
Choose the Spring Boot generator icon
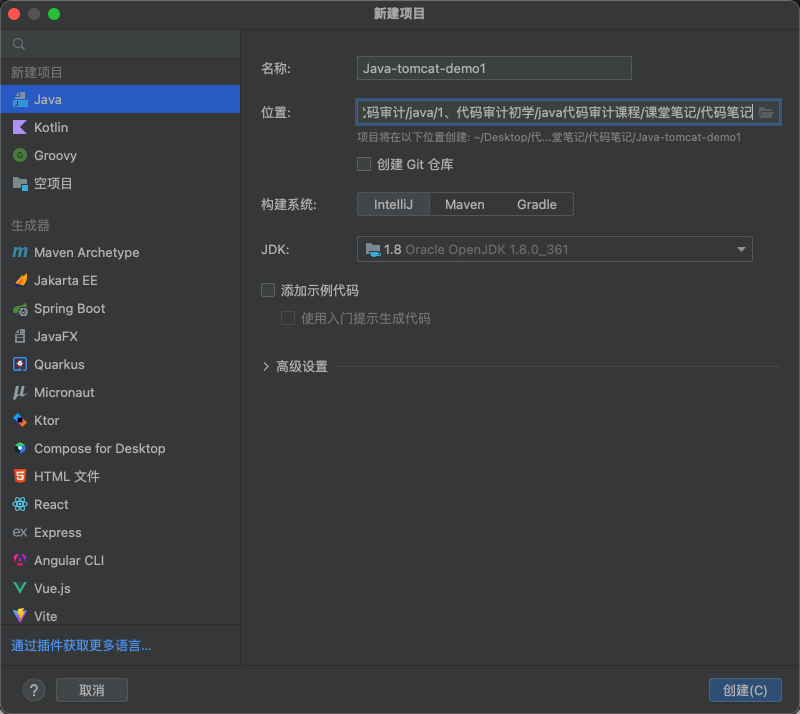click(x=19, y=309)
